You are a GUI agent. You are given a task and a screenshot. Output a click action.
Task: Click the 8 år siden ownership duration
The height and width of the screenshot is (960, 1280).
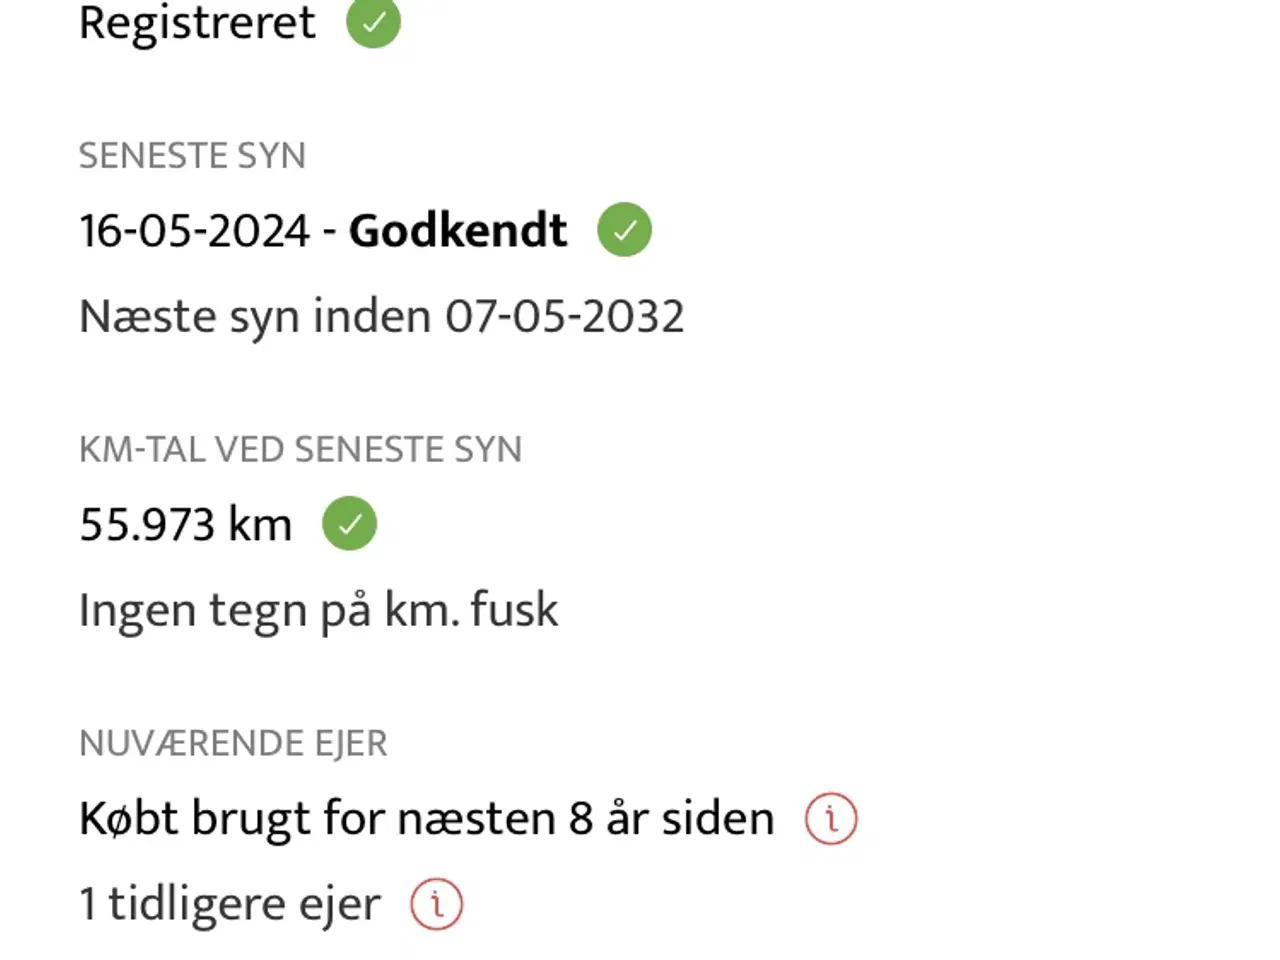(672, 819)
